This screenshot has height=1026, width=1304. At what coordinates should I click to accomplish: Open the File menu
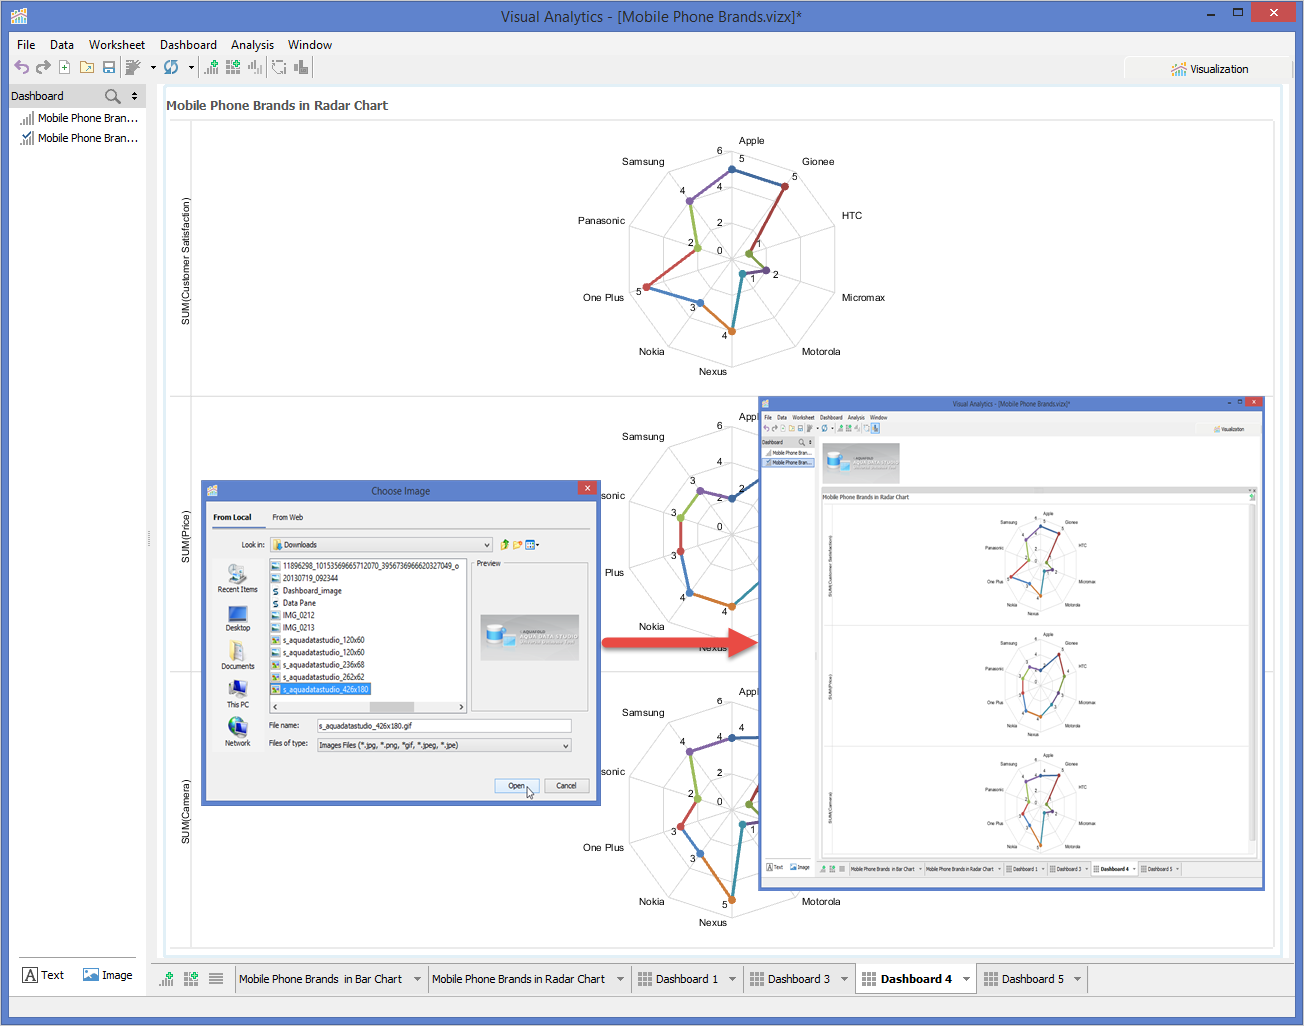click(26, 45)
